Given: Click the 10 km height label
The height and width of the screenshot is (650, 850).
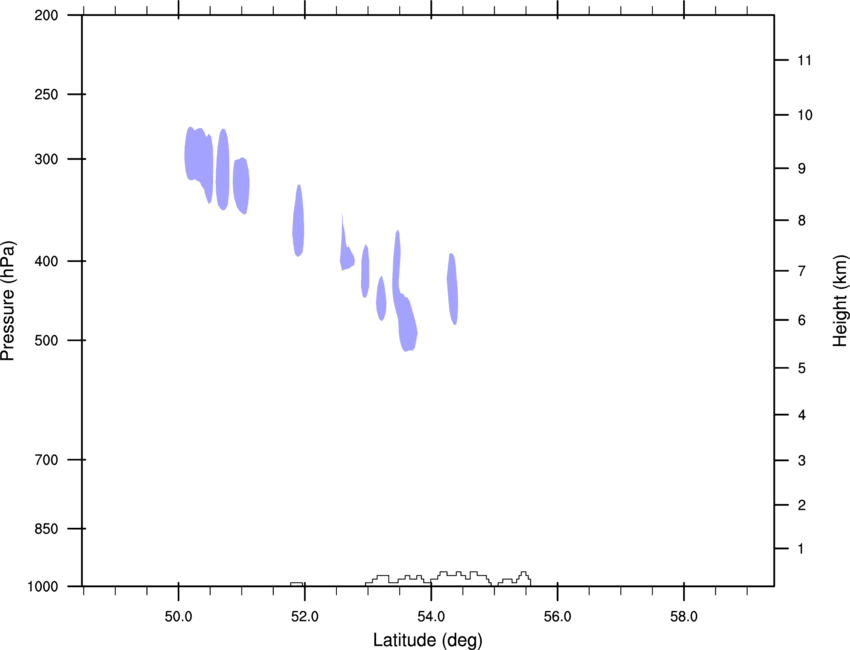Looking at the screenshot, I should pos(805,115).
